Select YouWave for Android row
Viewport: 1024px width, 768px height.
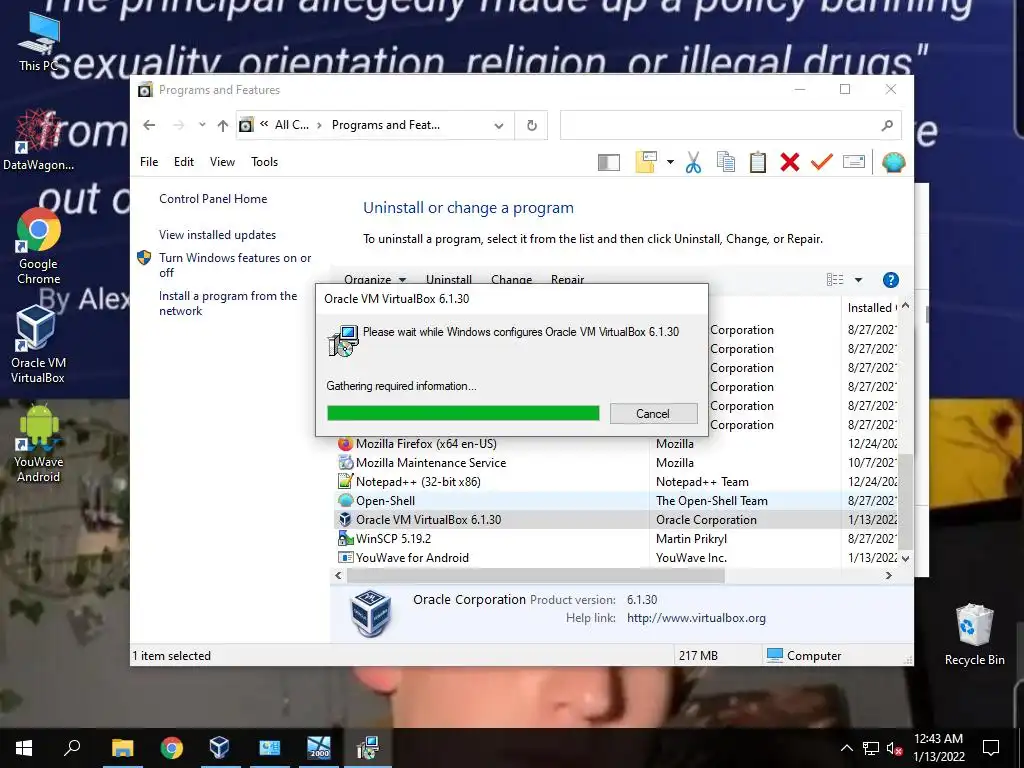pyautogui.click(x=617, y=558)
